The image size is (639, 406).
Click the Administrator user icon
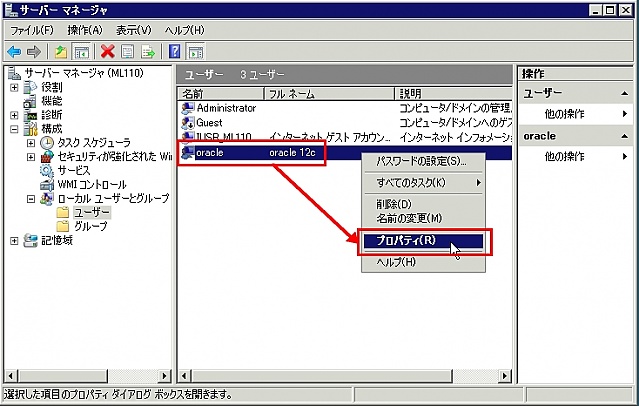tap(188, 108)
